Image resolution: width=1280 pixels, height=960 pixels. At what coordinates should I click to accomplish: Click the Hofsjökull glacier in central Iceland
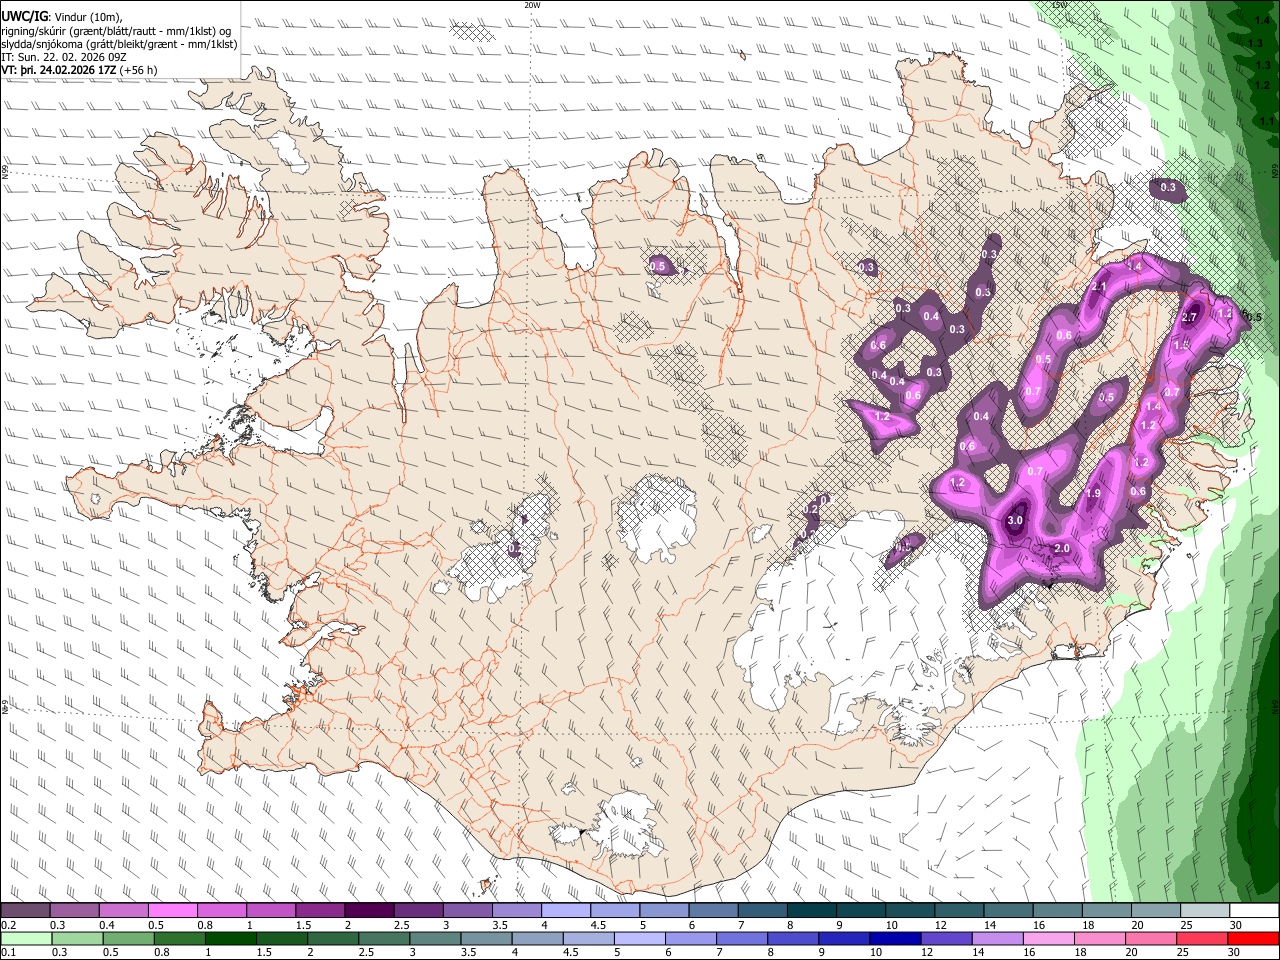click(656, 517)
